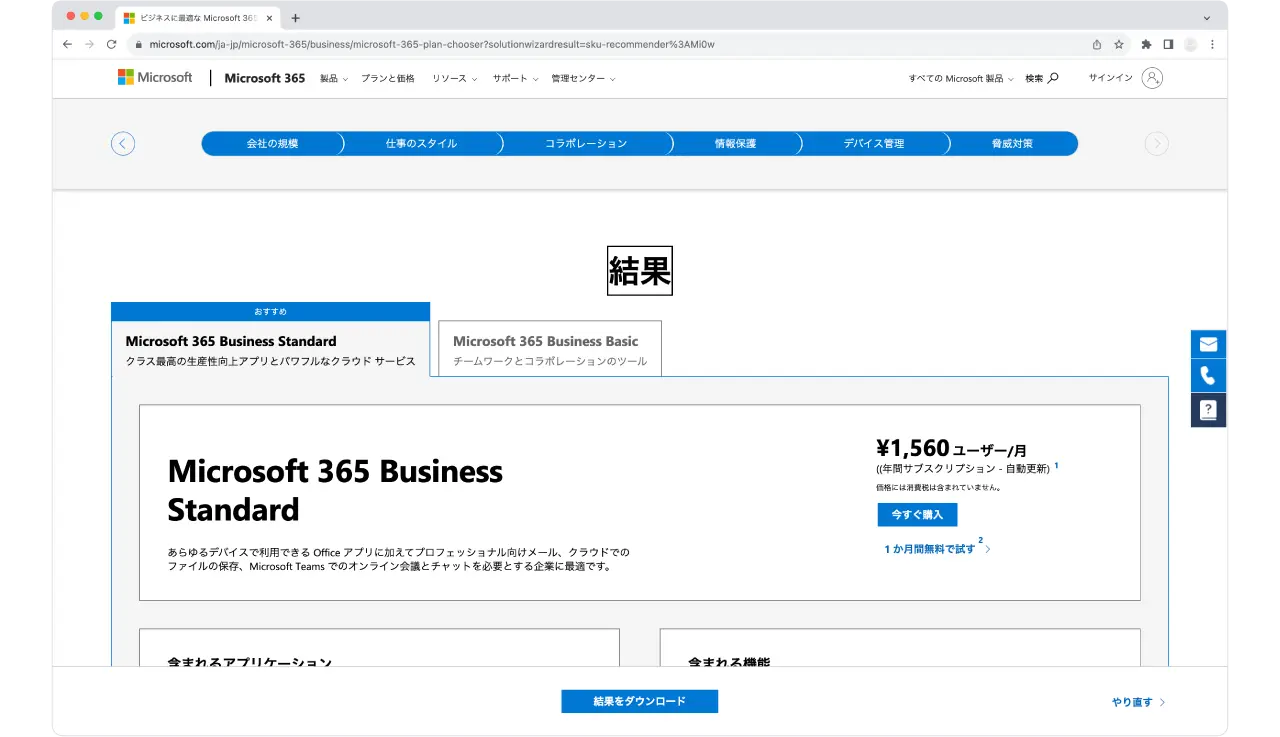Select the 仕事のスタイル wizard step

(x=421, y=144)
